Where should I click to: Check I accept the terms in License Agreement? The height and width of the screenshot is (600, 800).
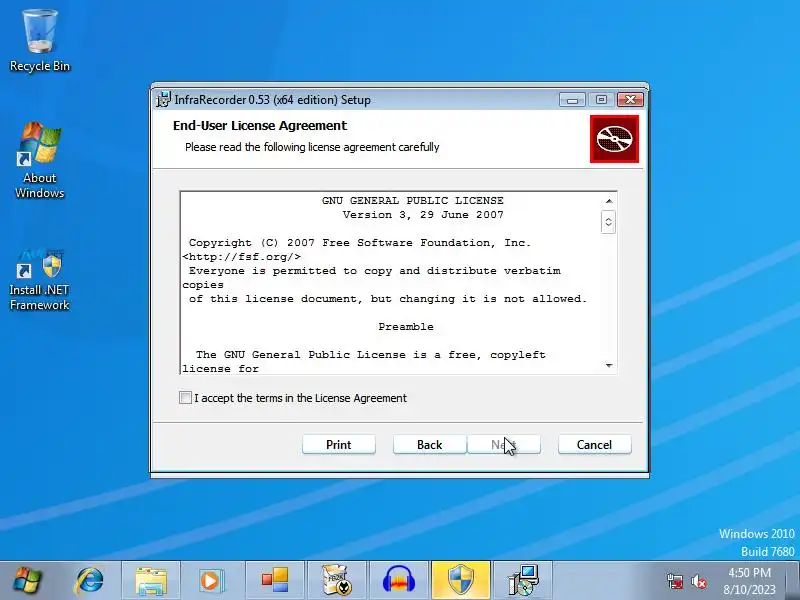point(186,397)
